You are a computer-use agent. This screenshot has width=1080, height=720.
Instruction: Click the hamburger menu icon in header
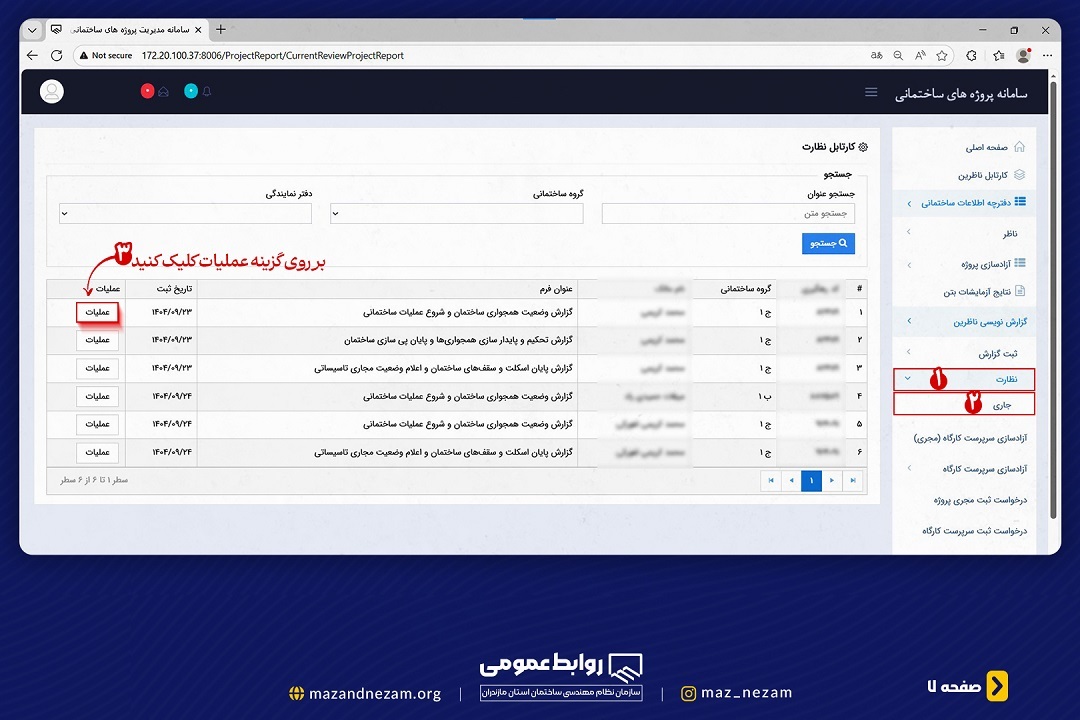[x=871, y=92]
